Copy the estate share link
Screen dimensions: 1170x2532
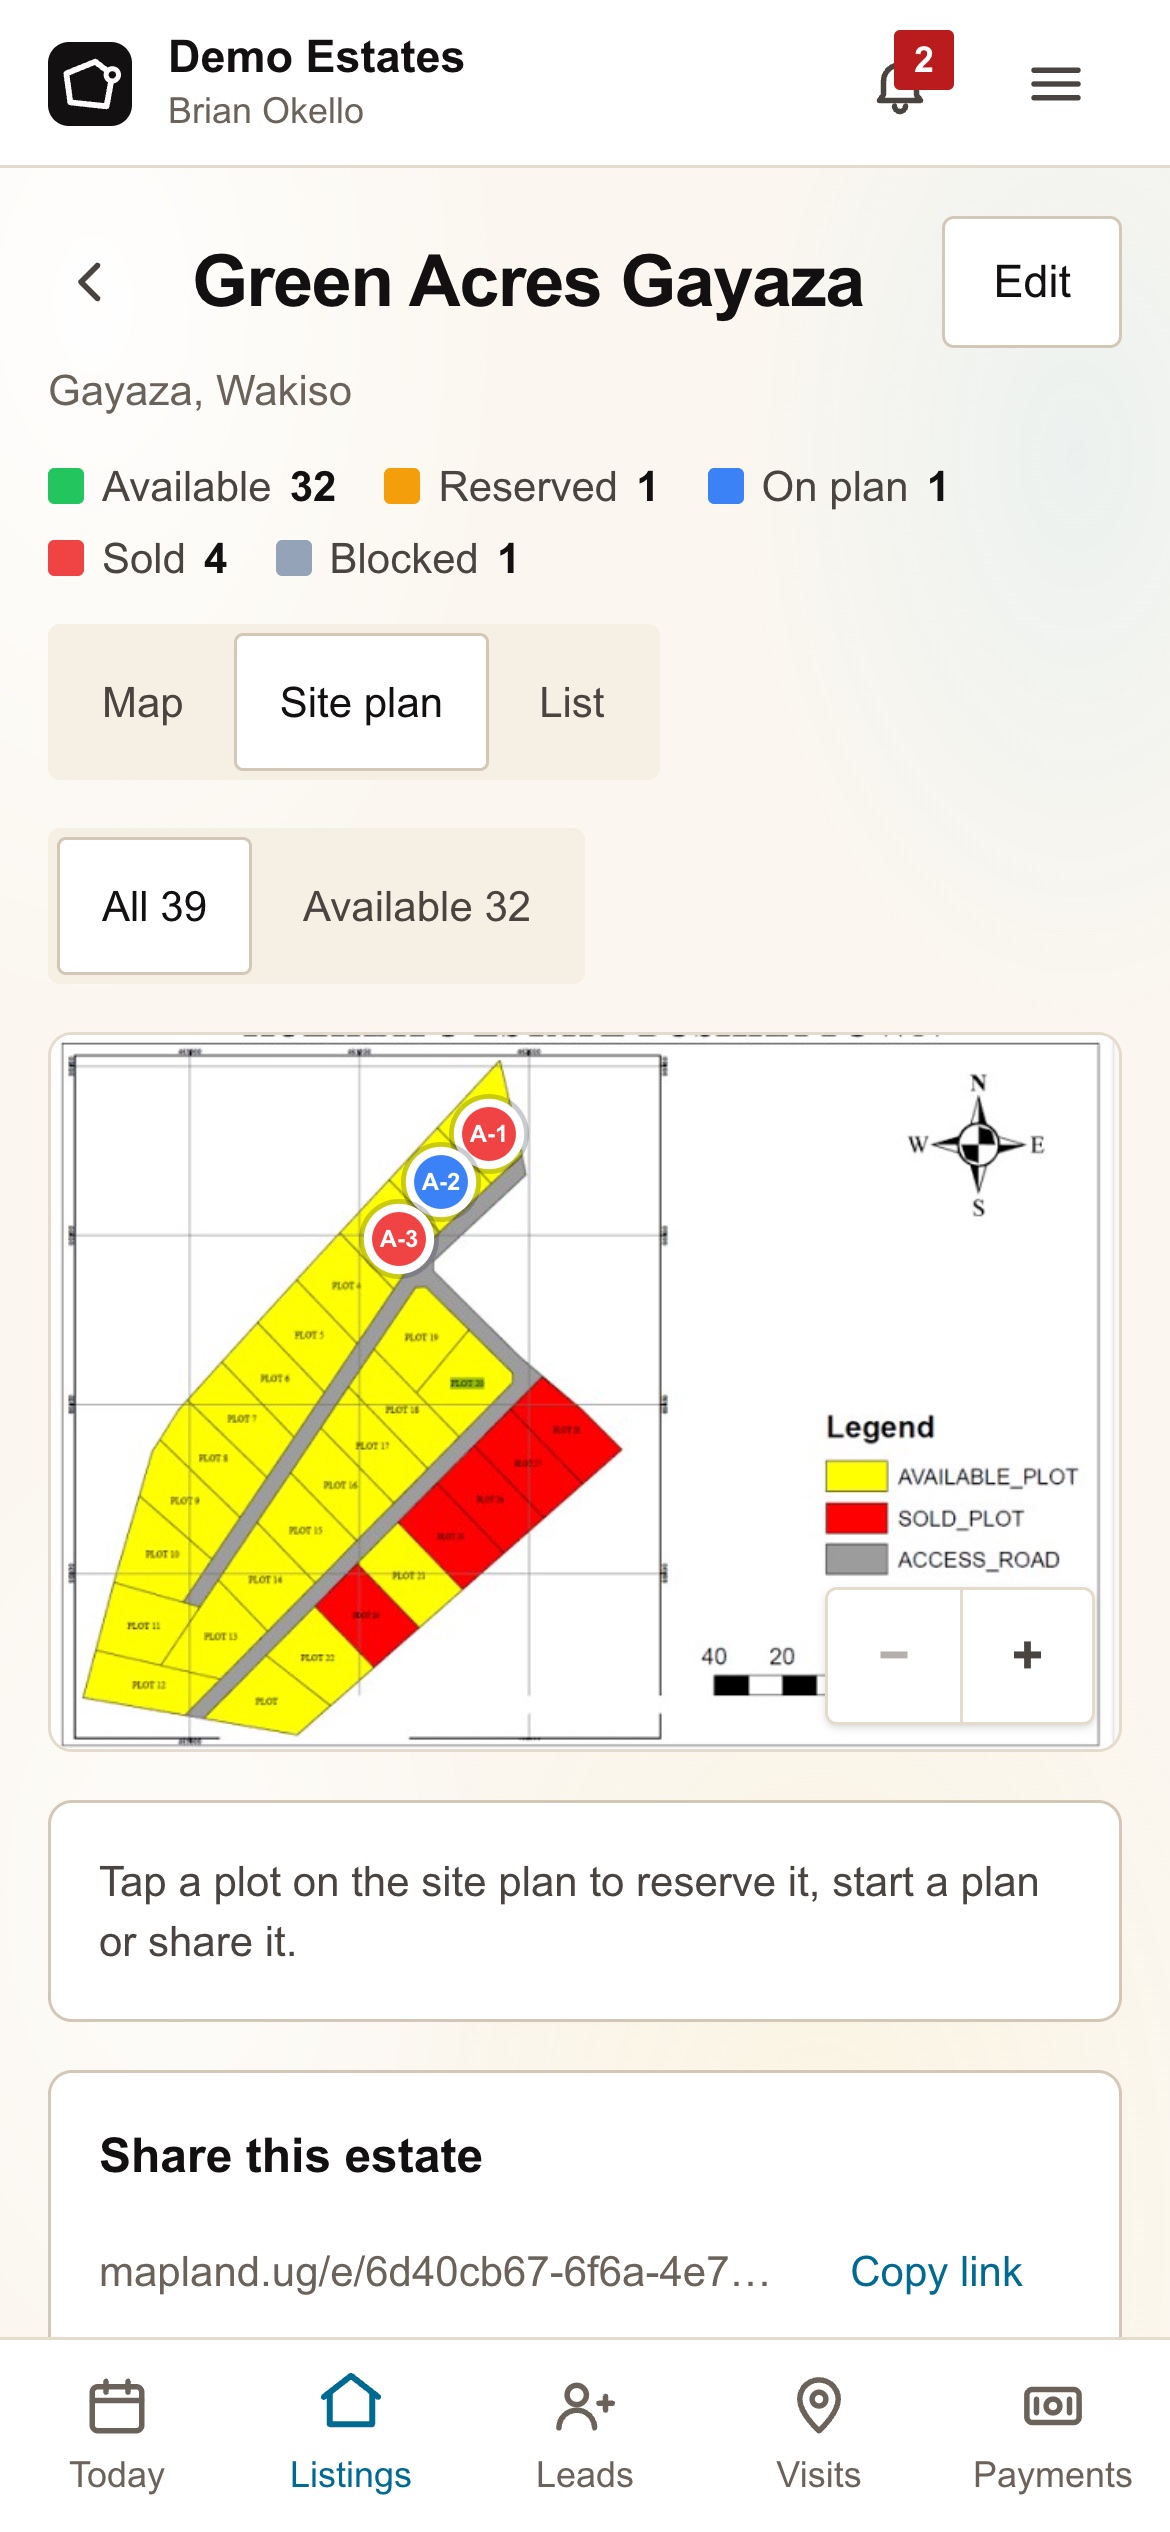[x=936, y=2272]
